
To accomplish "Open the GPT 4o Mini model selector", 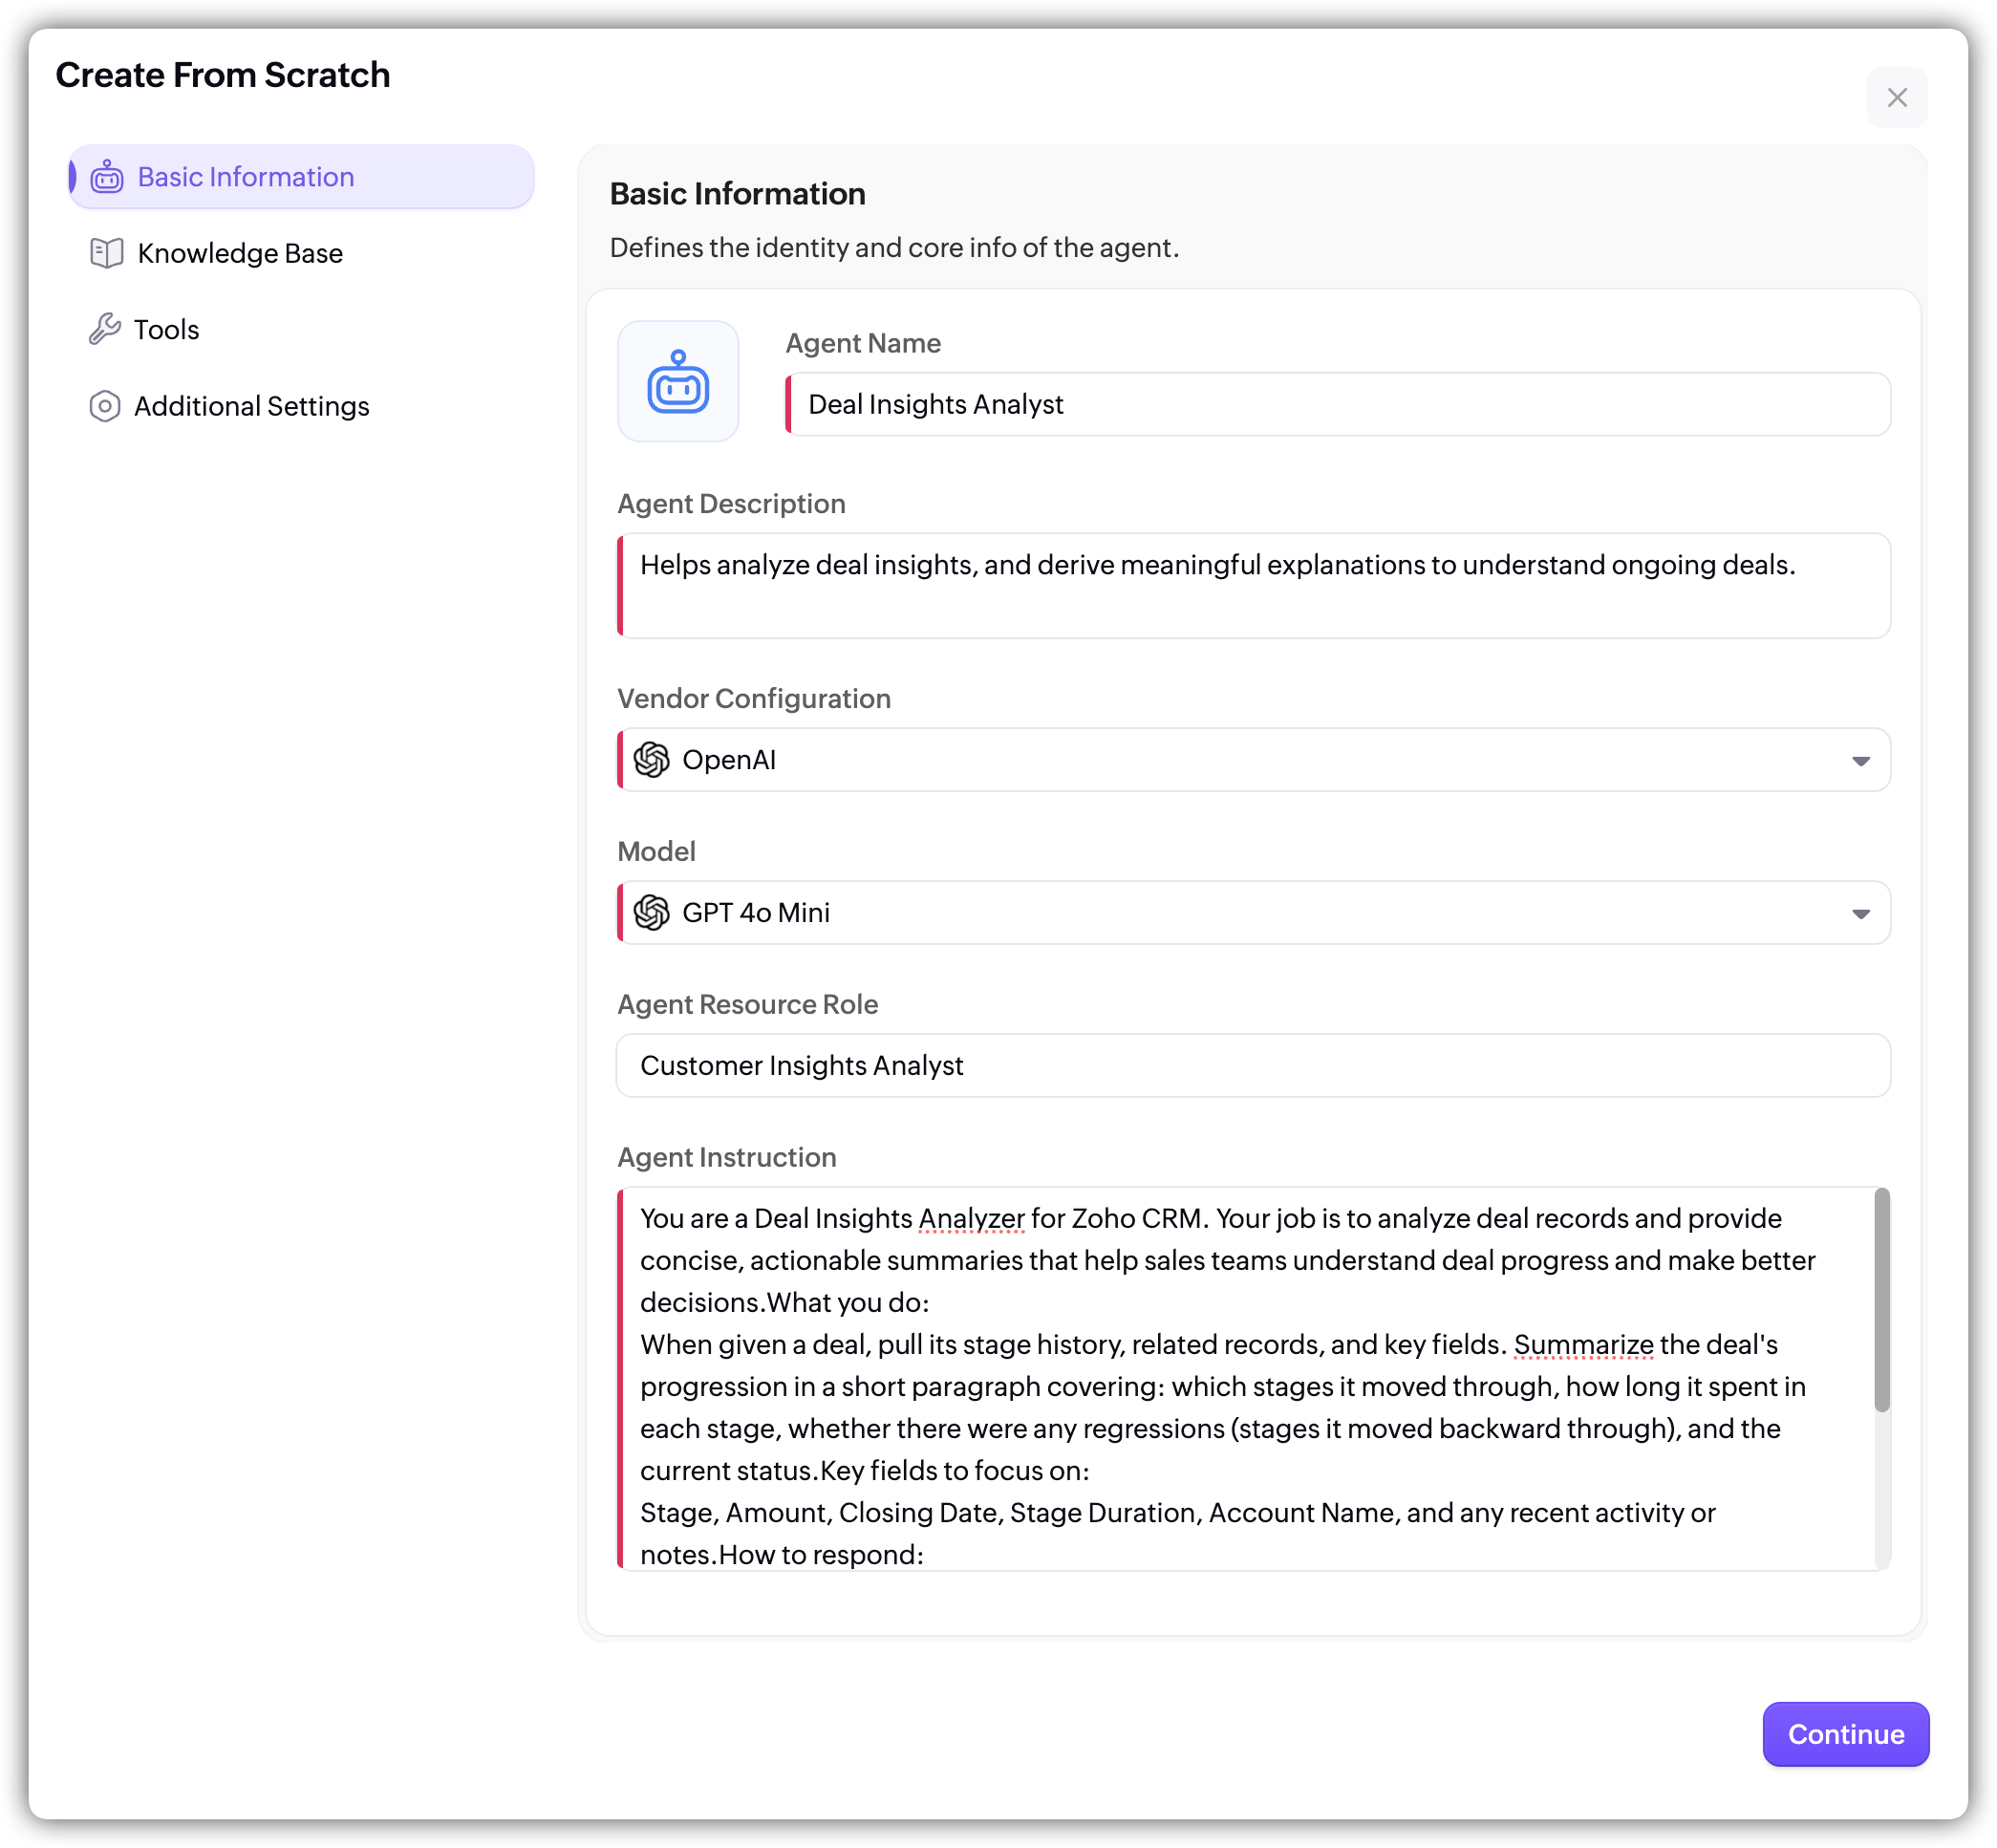I will point(1250,913).
